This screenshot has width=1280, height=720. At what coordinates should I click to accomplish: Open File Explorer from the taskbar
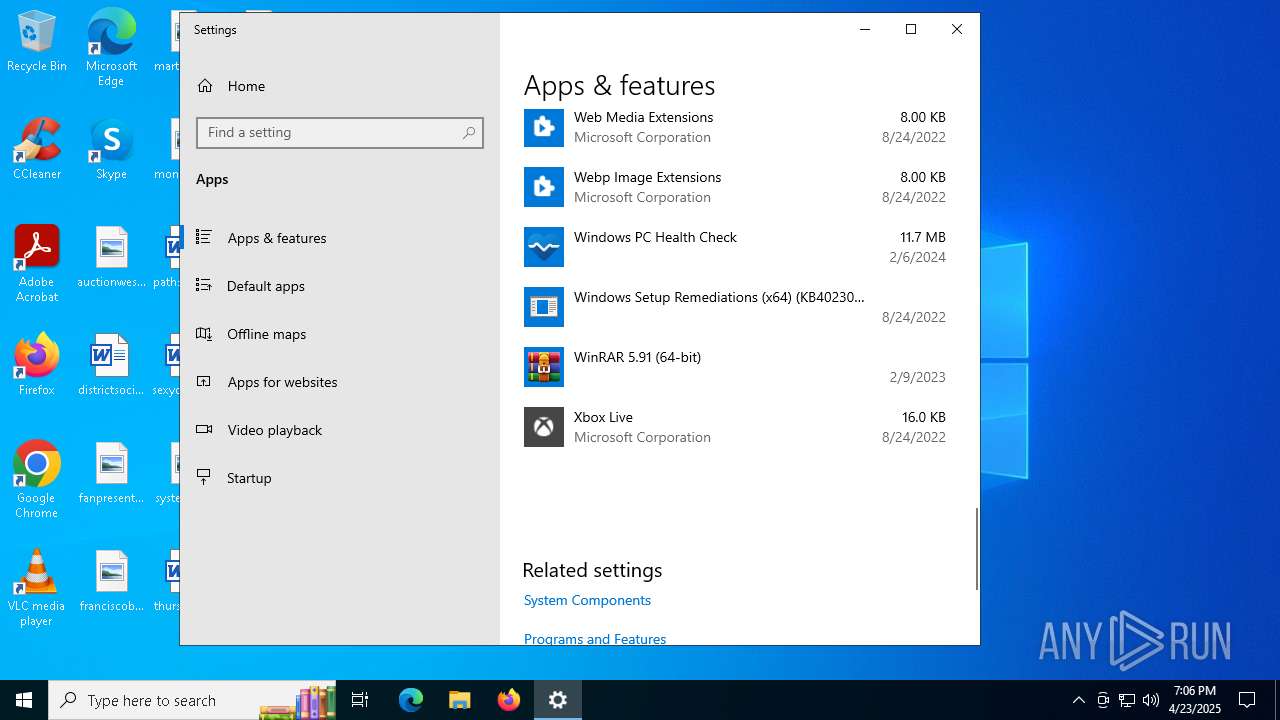coord(460,700)
